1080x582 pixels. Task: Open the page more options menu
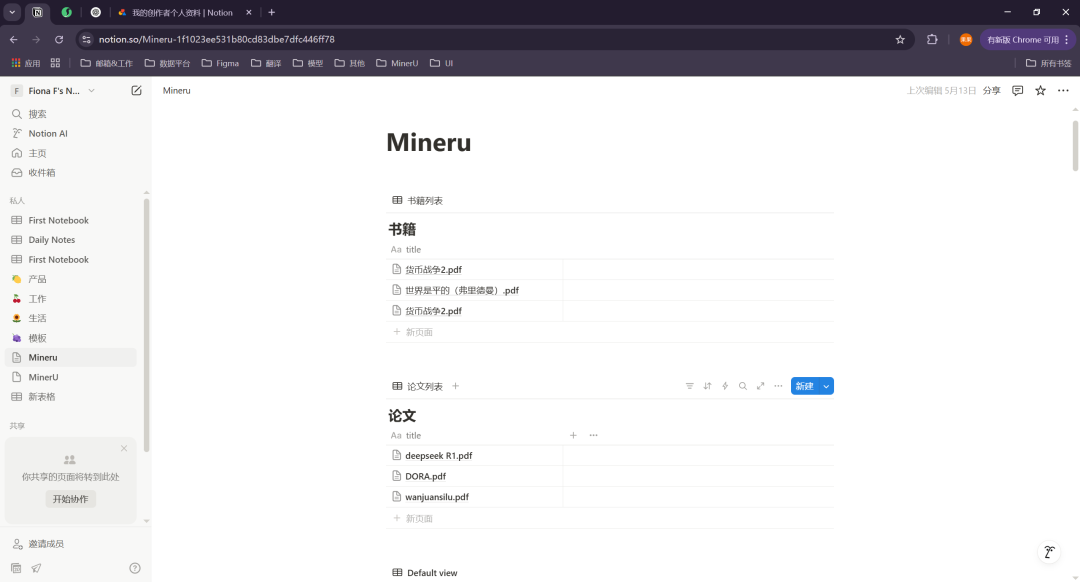tap(1063, 90)
